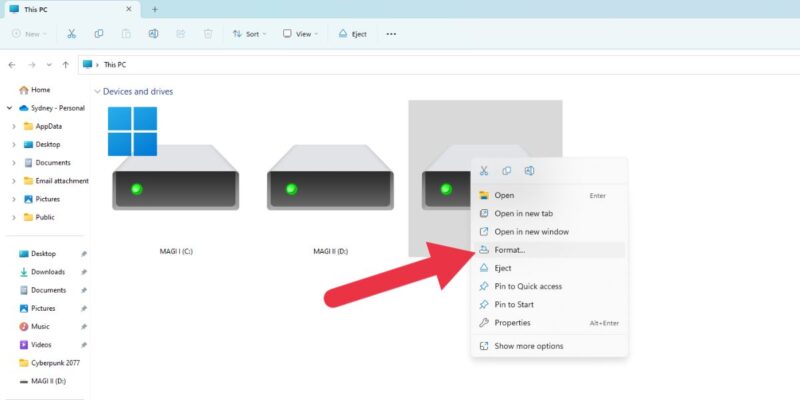Expand the Public folder

click(14, 217)
